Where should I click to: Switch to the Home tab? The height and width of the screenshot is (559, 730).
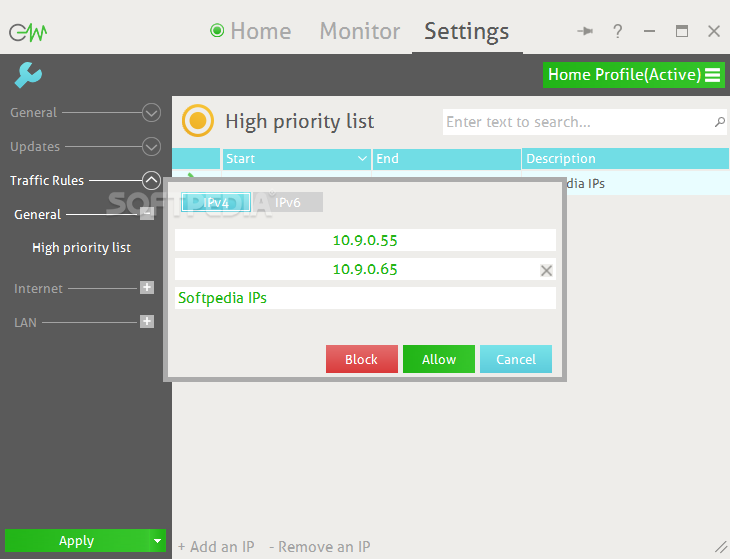pyautogui.click(x=261, y=31)
